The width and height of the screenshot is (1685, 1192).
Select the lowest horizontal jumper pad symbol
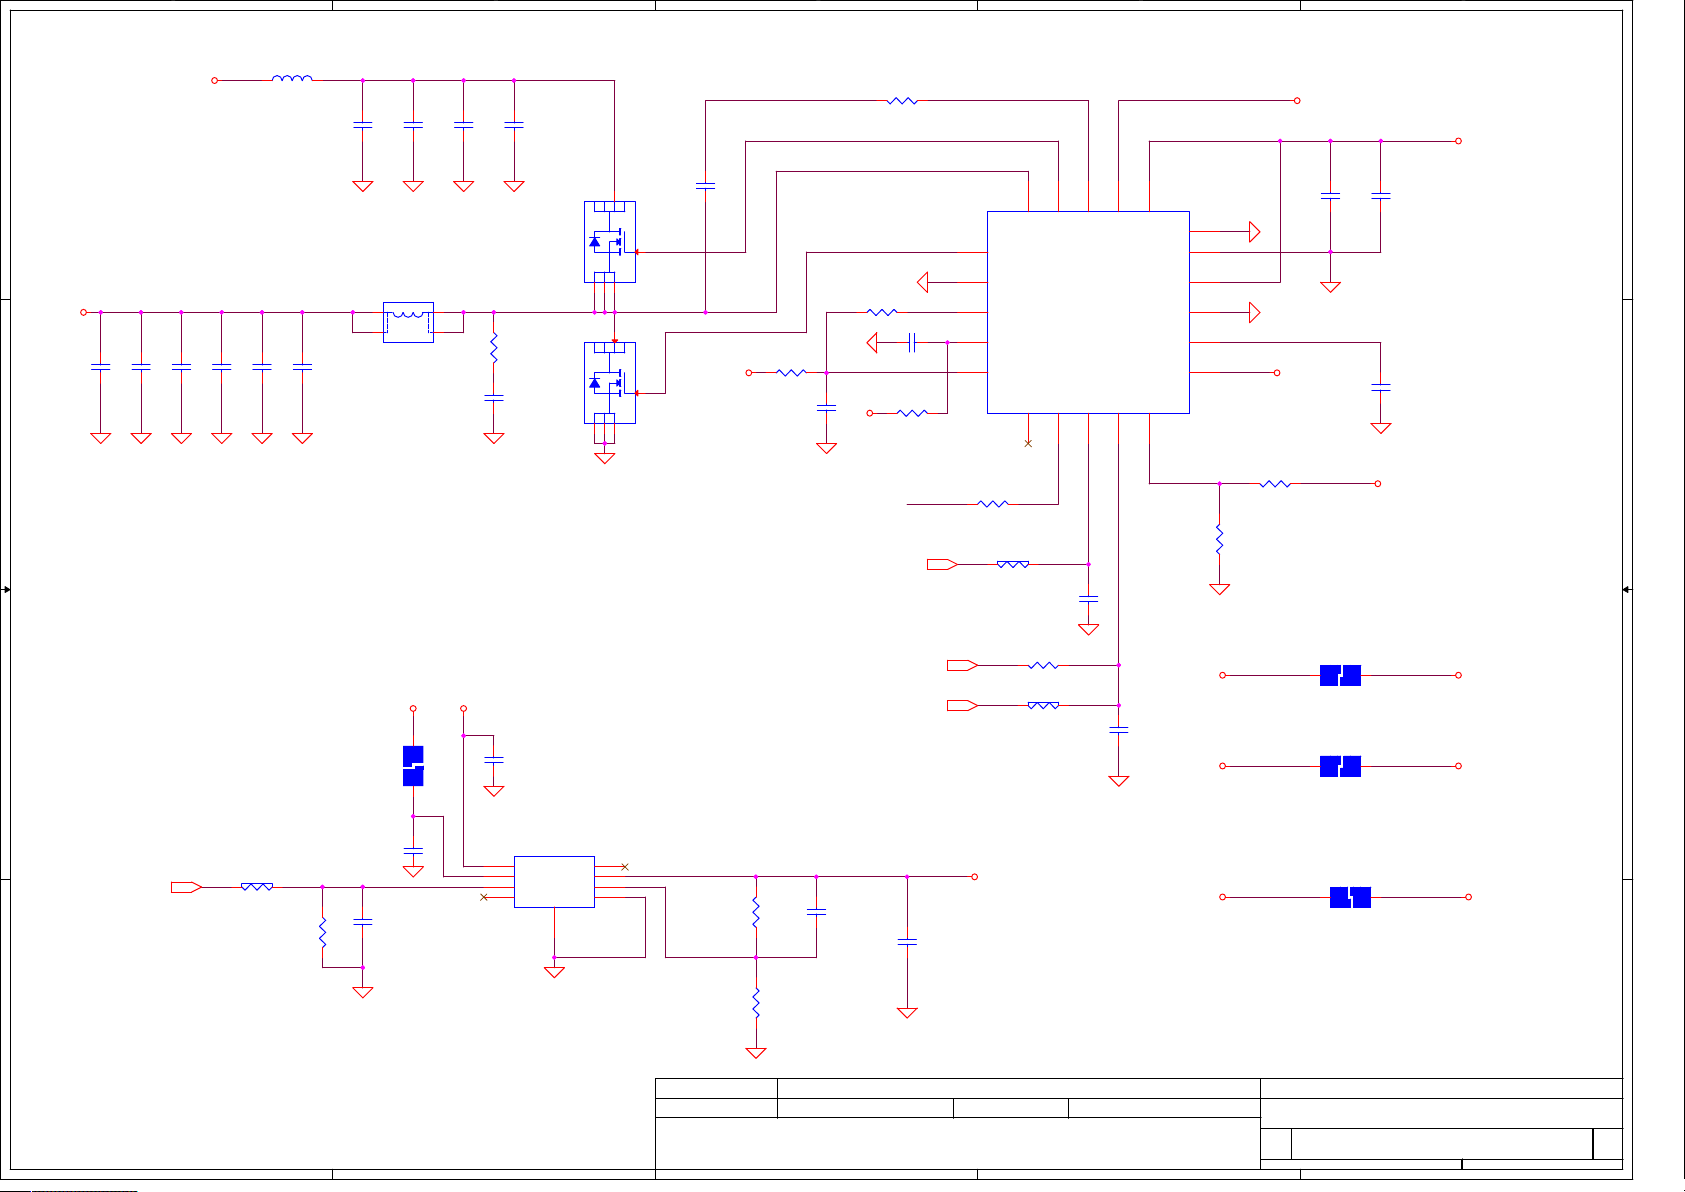click(1350, 897)
